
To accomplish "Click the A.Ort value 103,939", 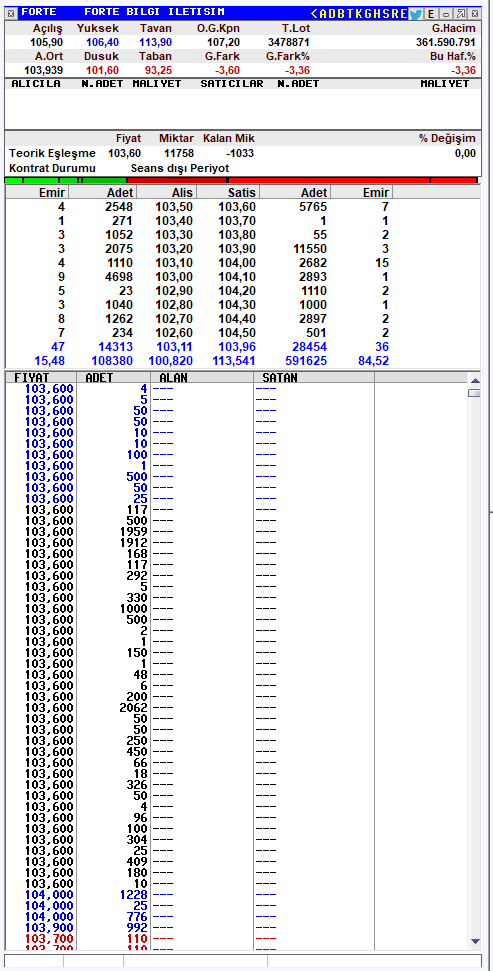I will coord(43,70).
